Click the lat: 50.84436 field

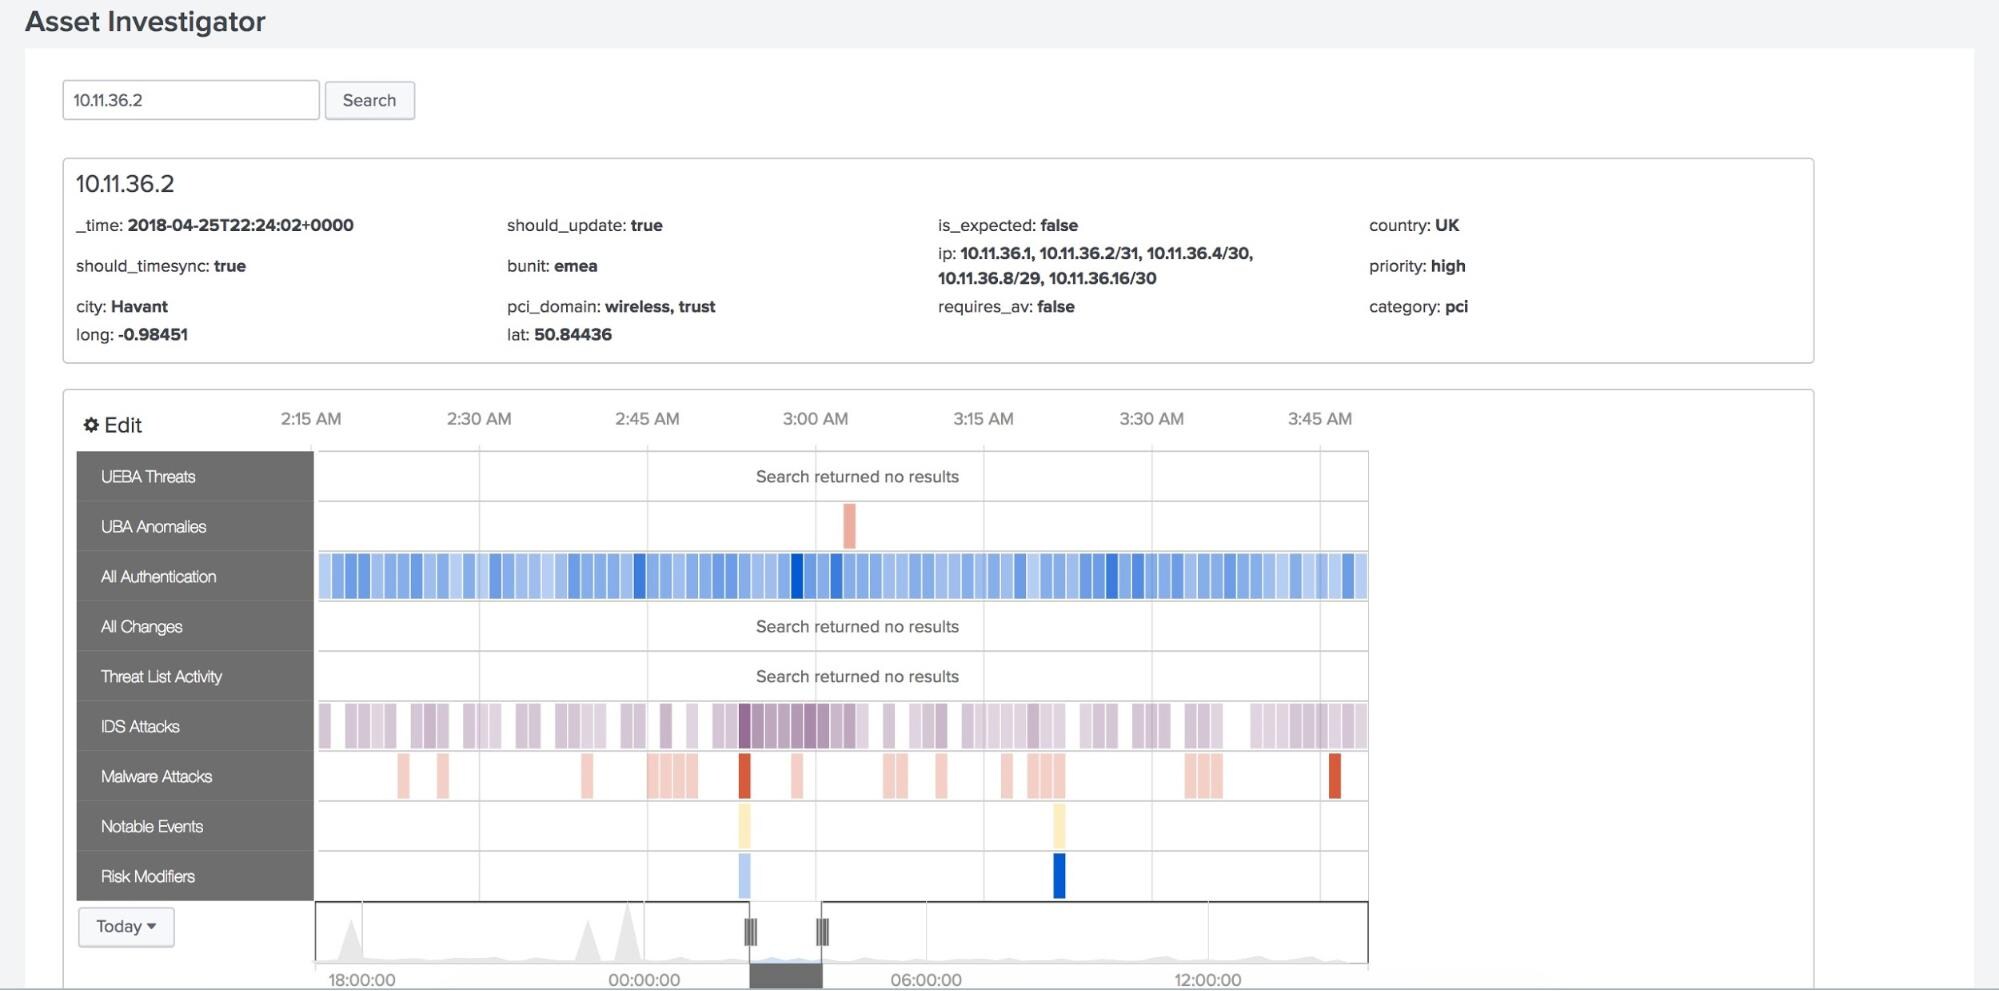pyautogui.click(x=559, y=335)
